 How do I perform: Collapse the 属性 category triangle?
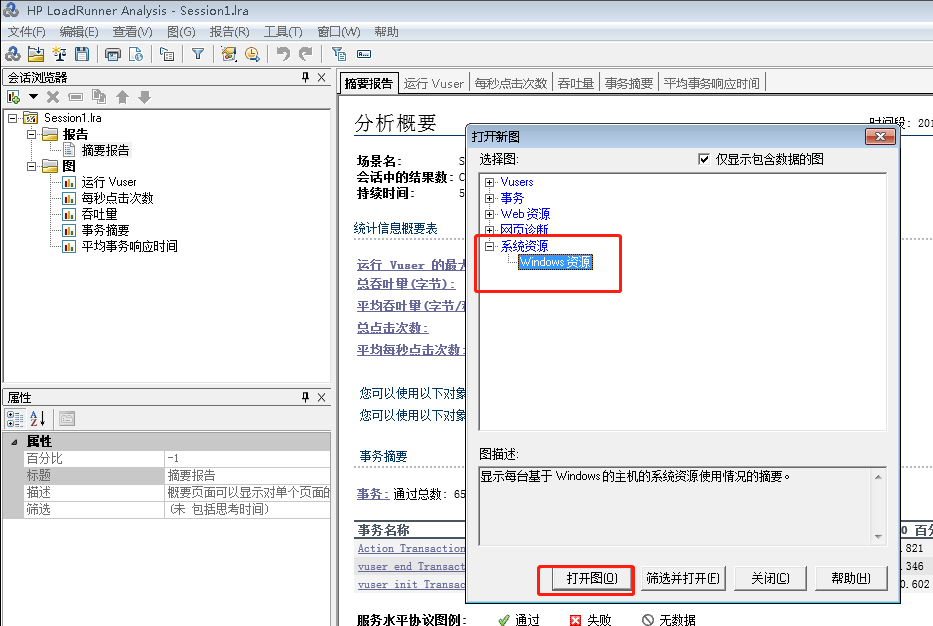pos(13,442)
